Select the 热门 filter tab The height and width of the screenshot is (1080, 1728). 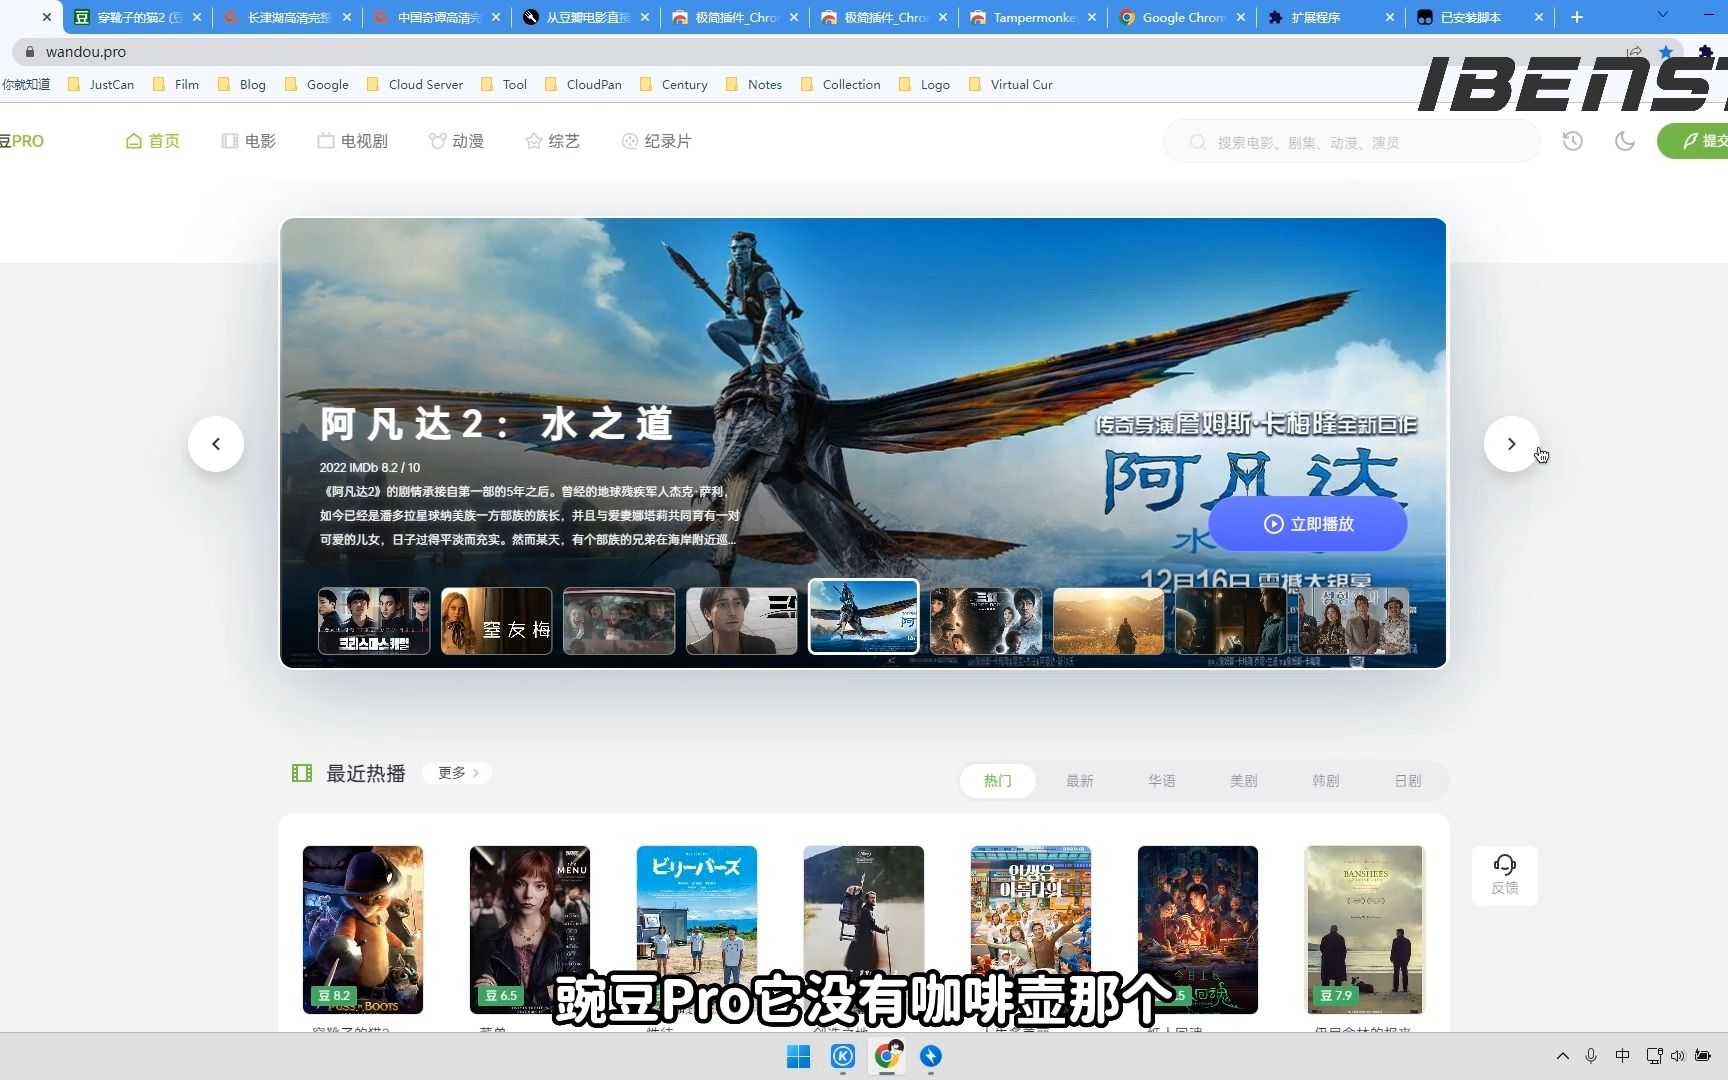(x=997, y=781)
